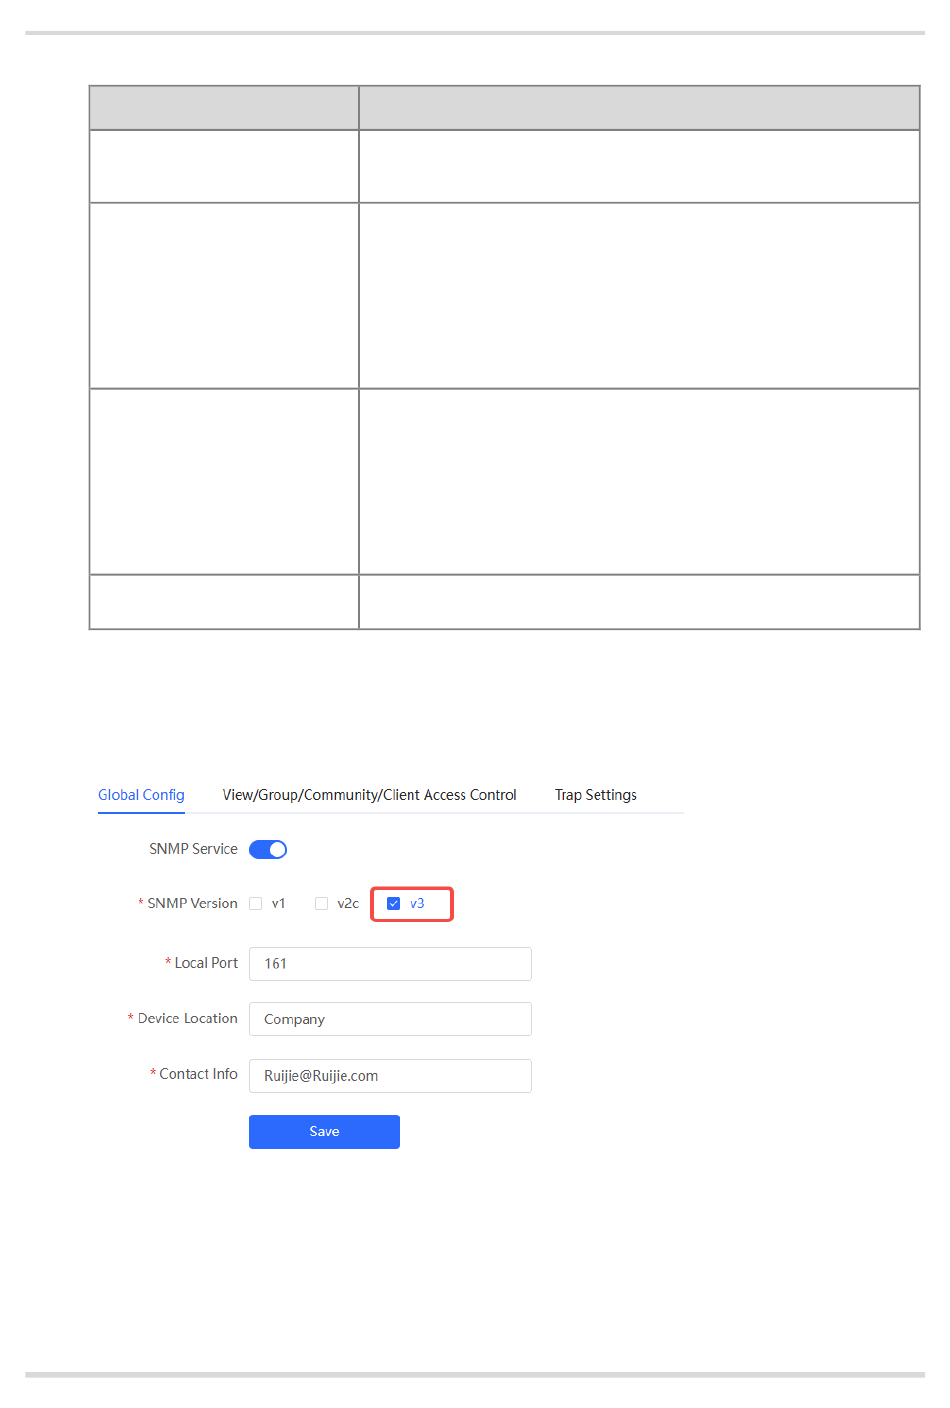This screenshot has width=950, height=1408.
Task: Click the Device Location field label
Action: pos(188,1018)
